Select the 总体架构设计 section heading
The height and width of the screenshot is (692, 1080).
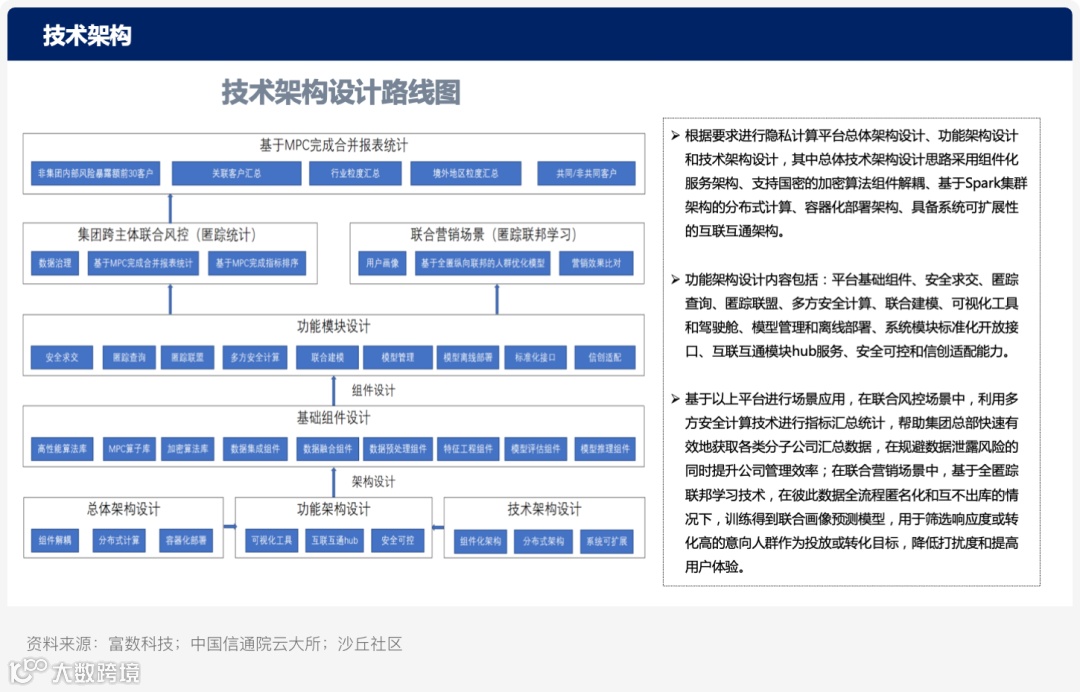coord(123,509)
